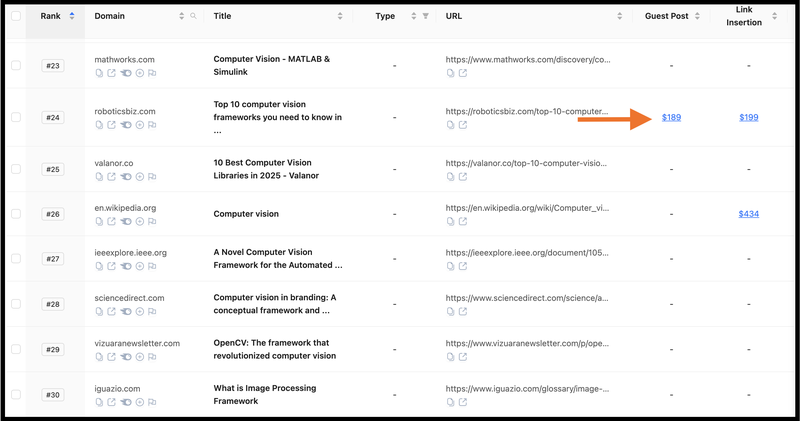
Task: Open the $199 link insertion price
Action: coord(748,117)
